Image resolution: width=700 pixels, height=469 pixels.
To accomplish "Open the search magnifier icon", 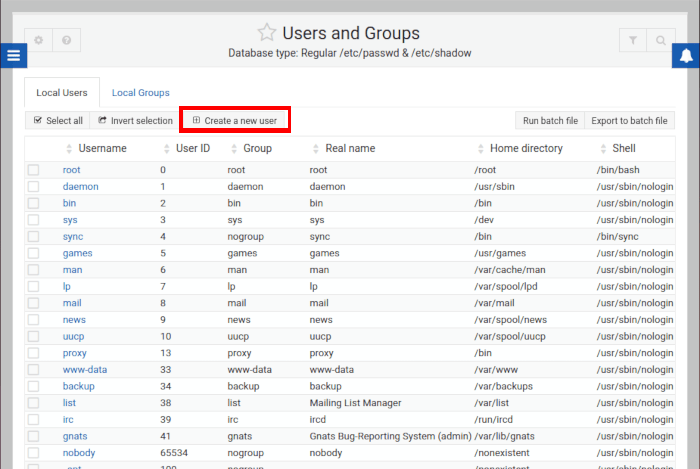I will [x=661, y=40].
